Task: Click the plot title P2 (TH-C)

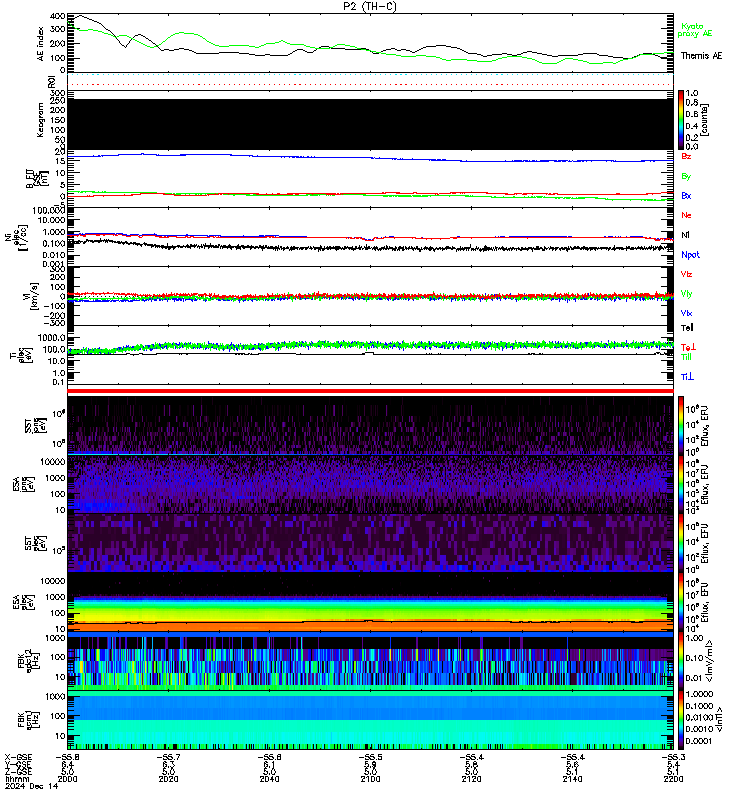Action: (369, 6)
